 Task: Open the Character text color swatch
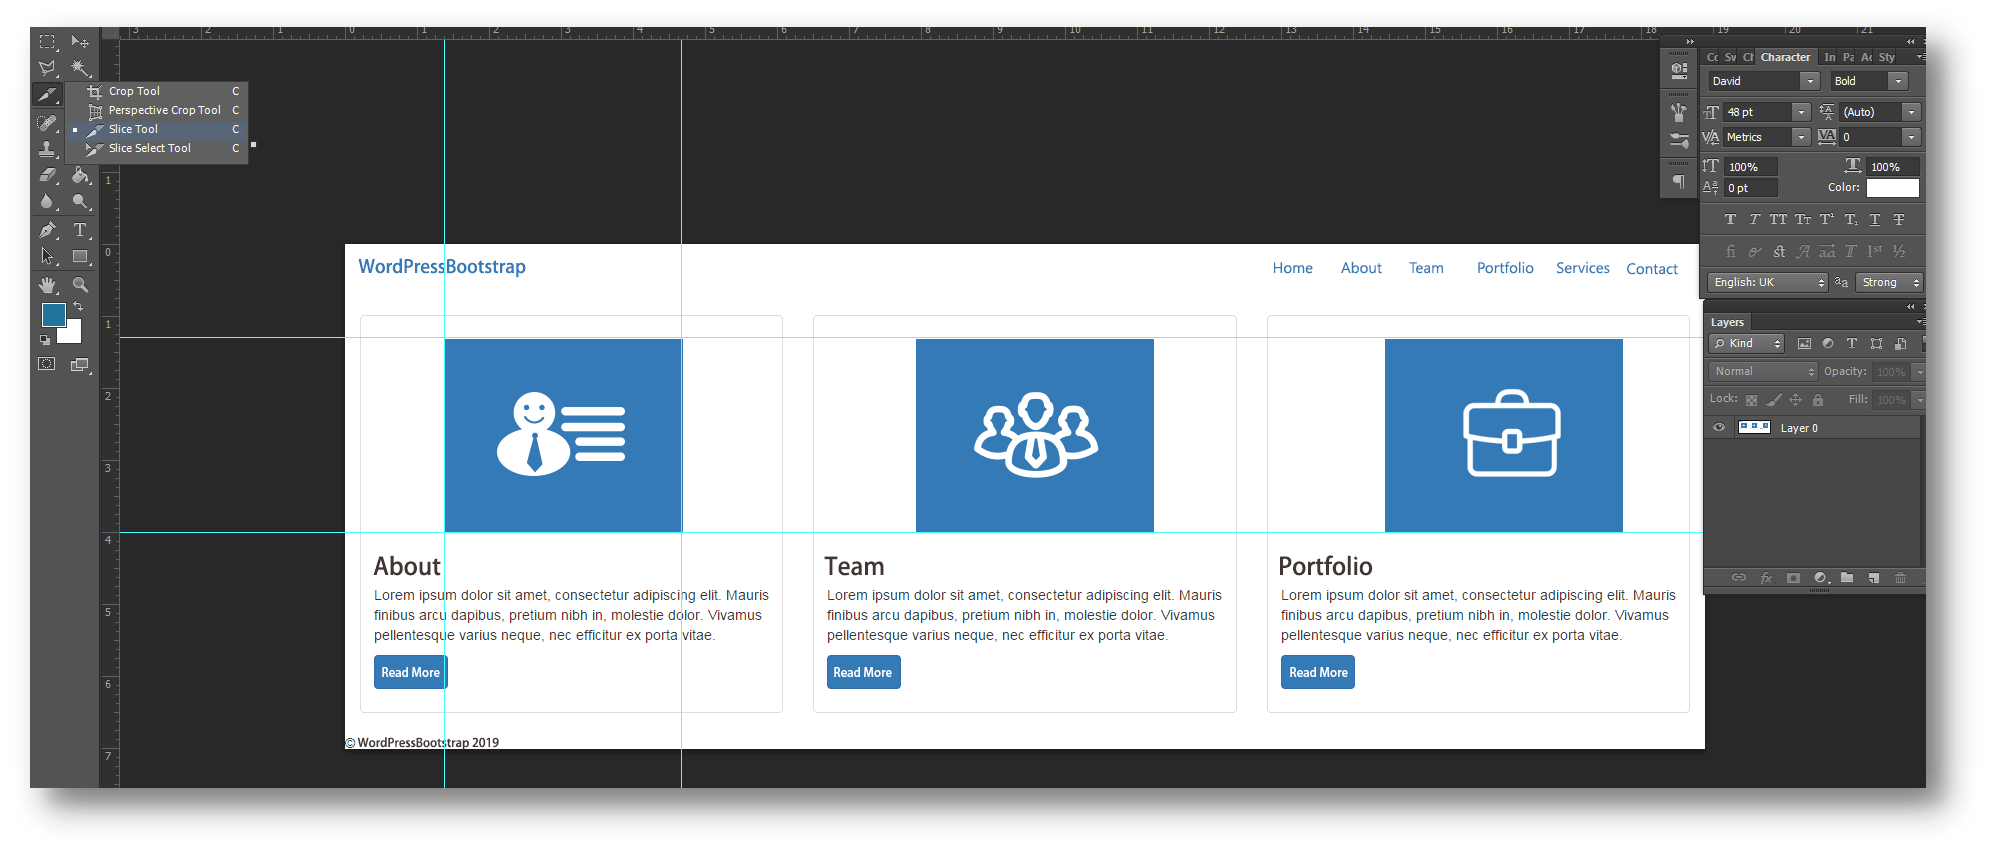[x=1892, y=188]
